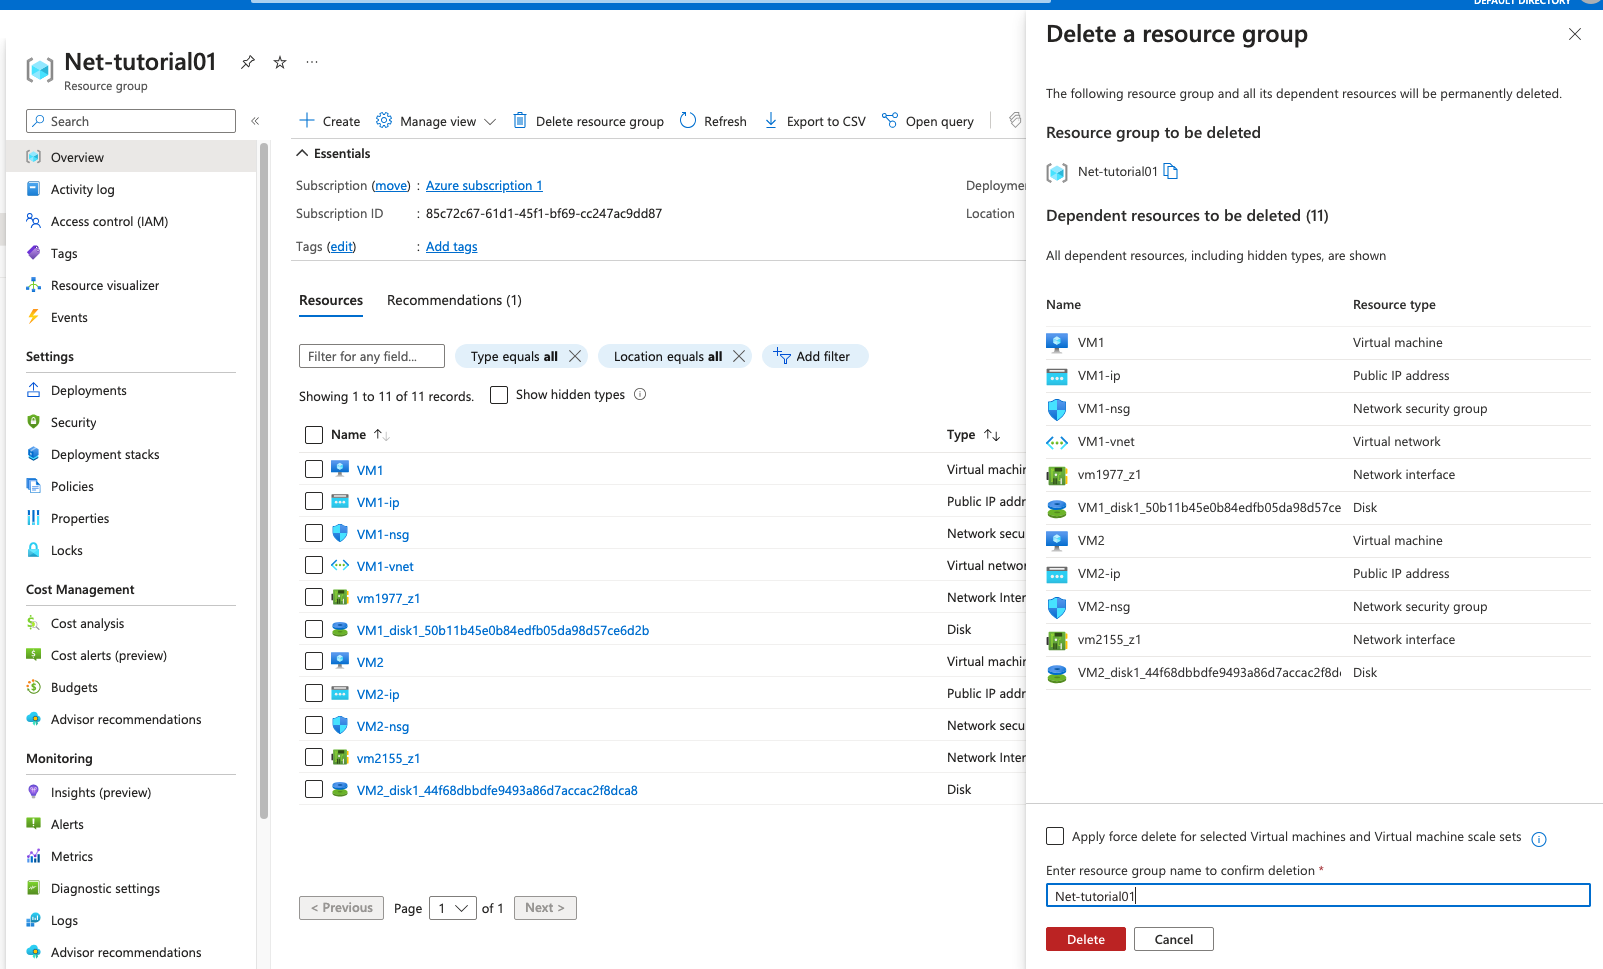This screenshot has height=969, width=1603.
Task: Open the Type equals all filter
Action: pyautogui.click(x=514, y=356)
